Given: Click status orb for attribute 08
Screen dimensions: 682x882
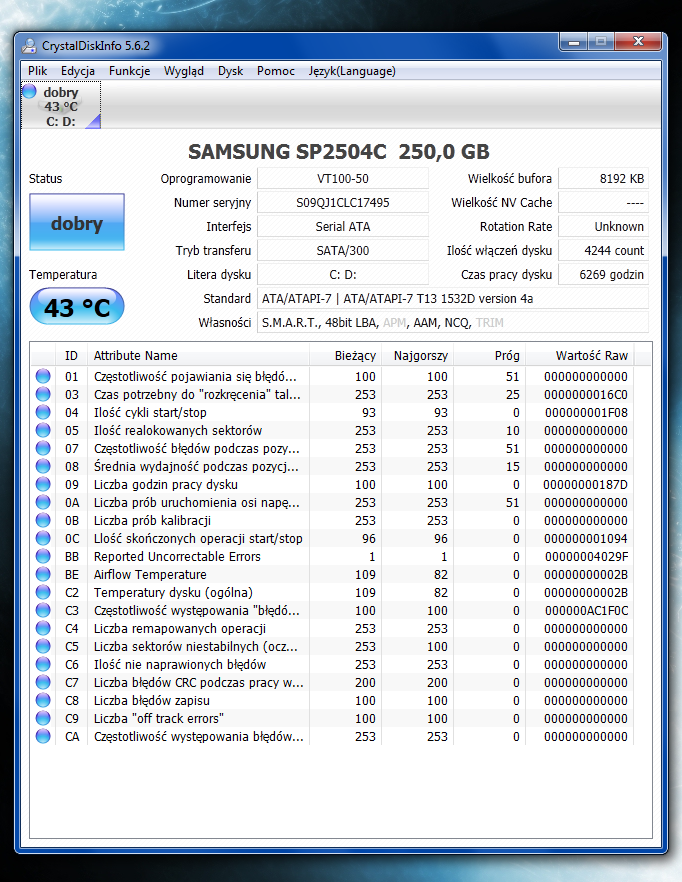Looking at the screenshot, I should (x=43, y=466).
